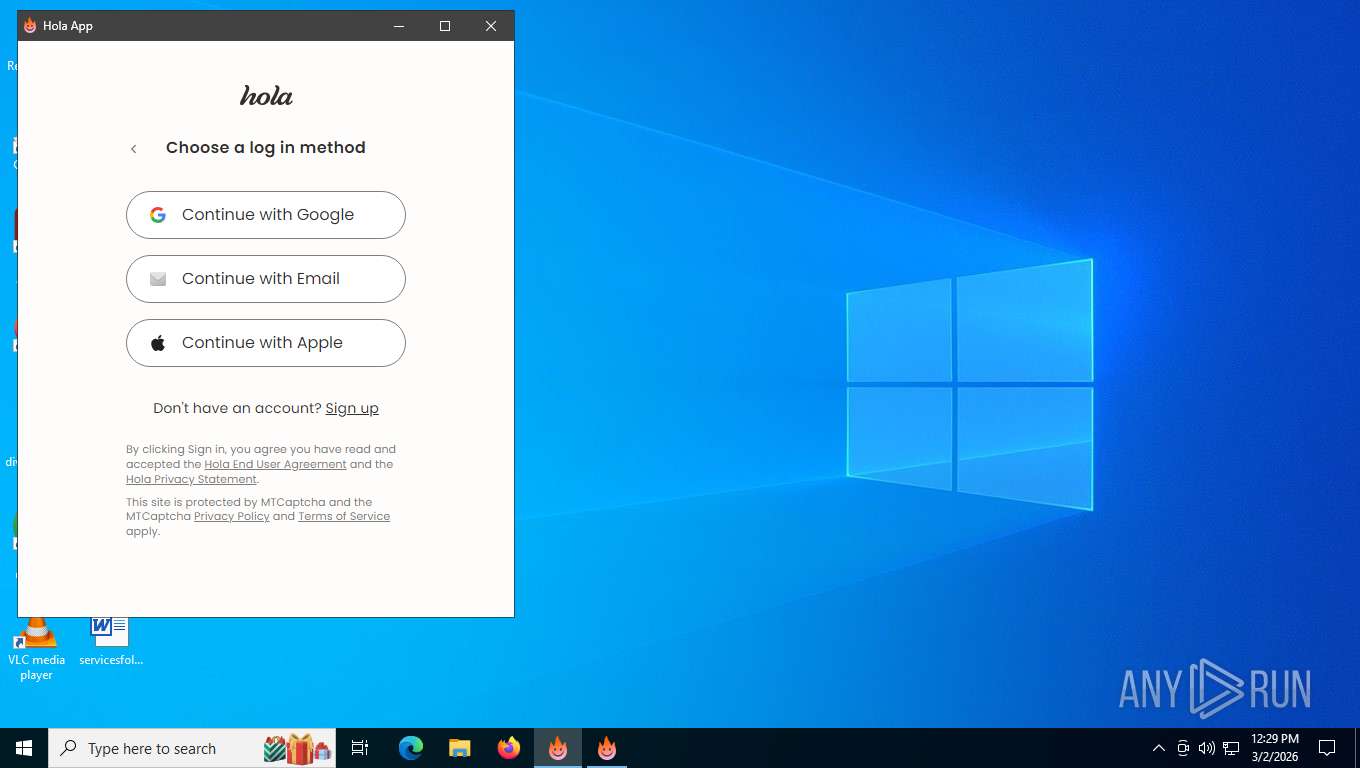Open the notification center icon
This screenshot has width=1360, height=768.
point(1327,748)
